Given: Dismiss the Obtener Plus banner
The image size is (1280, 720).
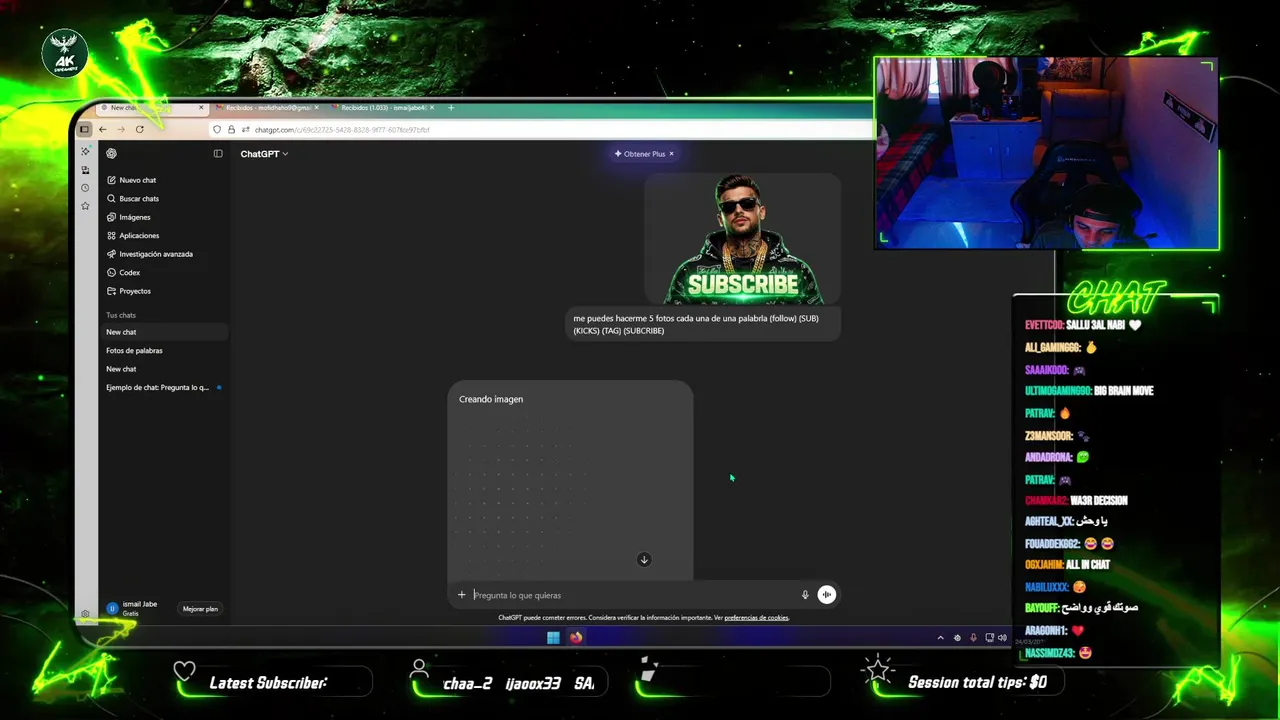Looking at the screenshot, I should (x=671, y=154).
